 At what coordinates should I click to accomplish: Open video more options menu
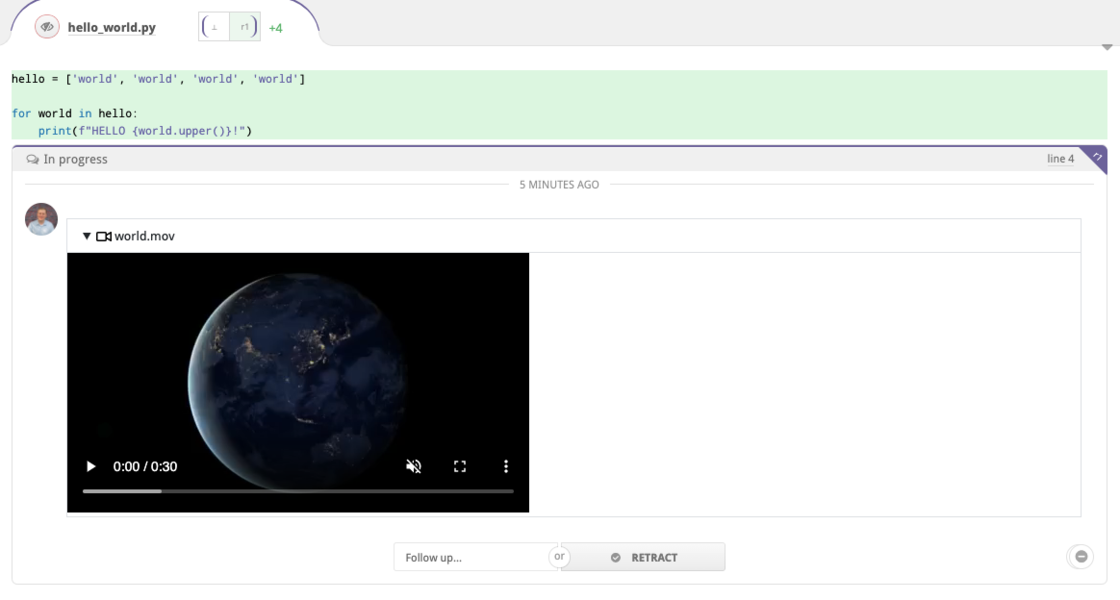(506, 466)
